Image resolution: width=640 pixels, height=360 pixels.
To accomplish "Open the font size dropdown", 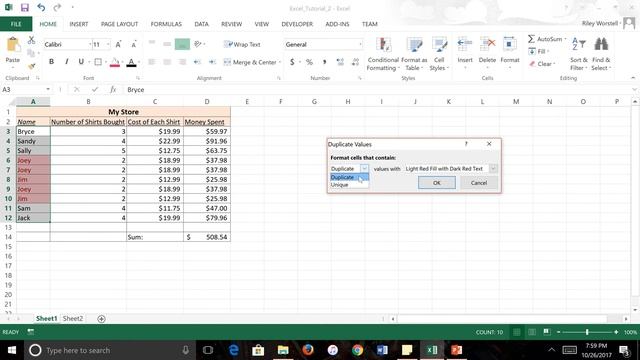I will click(x=108, y=44).
